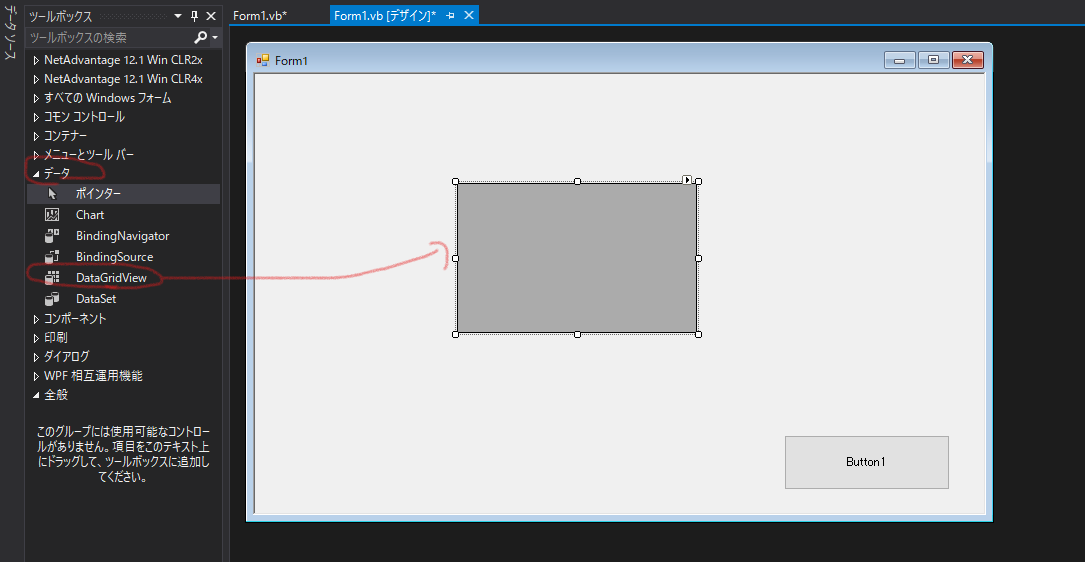
Task: Pin the Form1.vb [デザイン] tab
Action: [451, 16]
